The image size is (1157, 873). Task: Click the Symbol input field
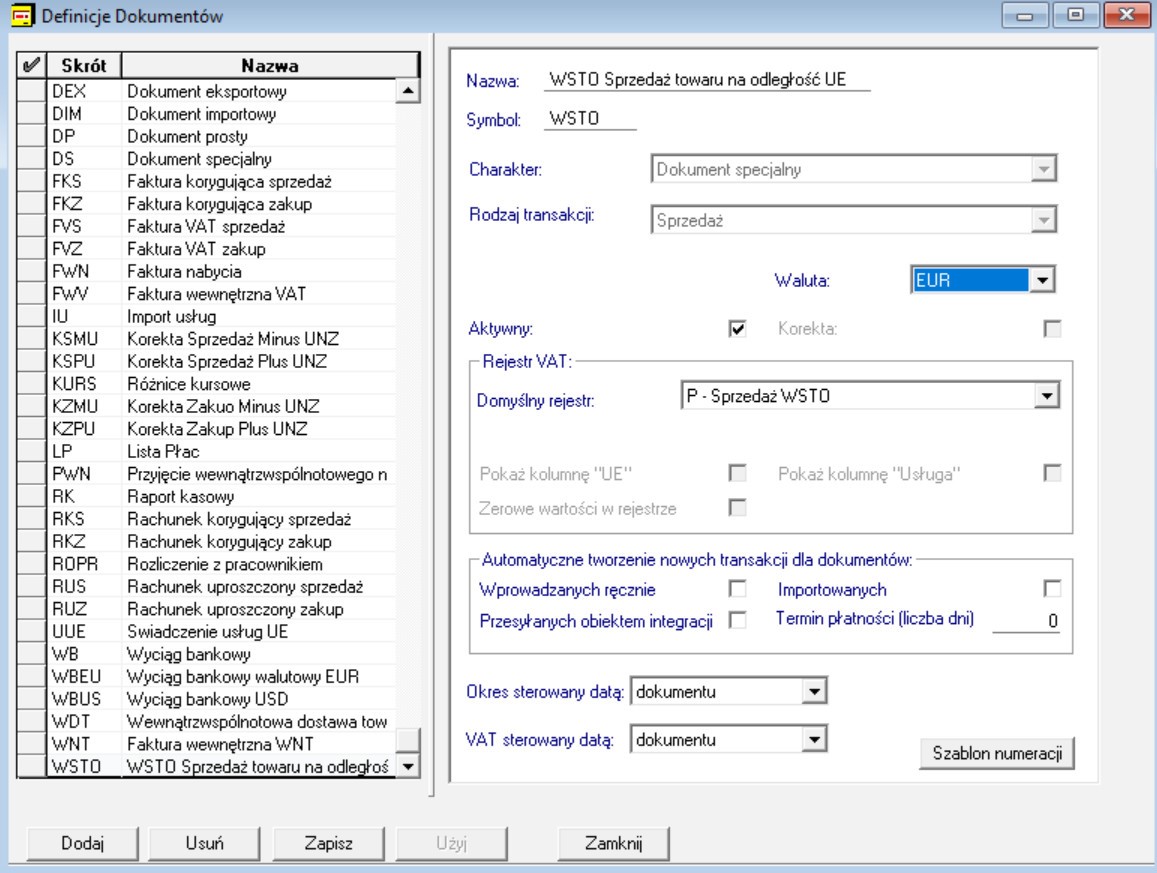pos(590,118)
